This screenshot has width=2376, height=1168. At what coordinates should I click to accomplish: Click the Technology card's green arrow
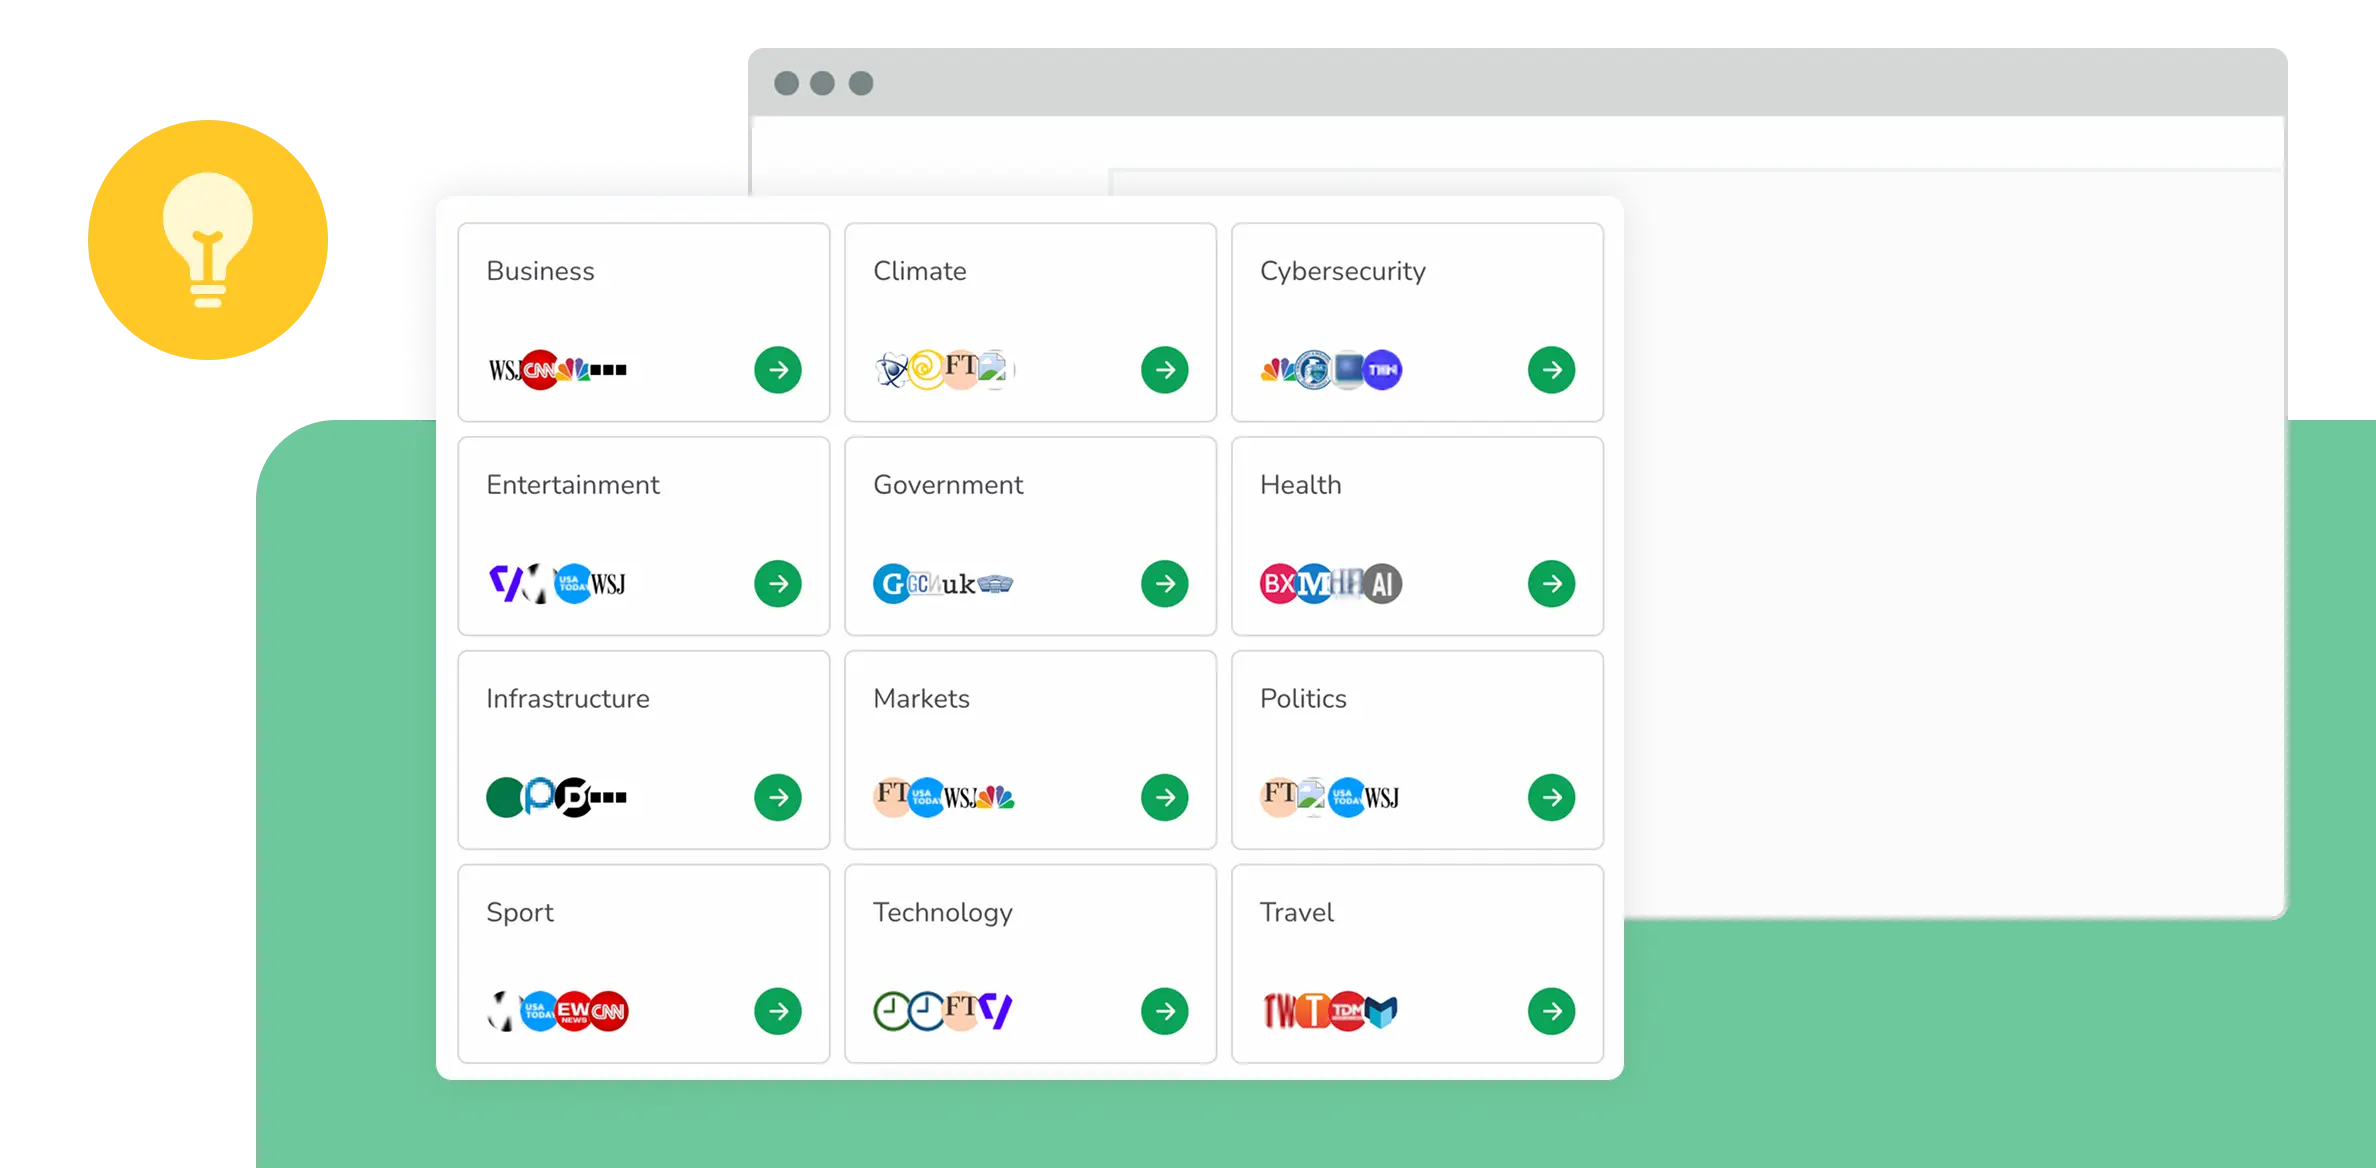pos(1164,1011)
